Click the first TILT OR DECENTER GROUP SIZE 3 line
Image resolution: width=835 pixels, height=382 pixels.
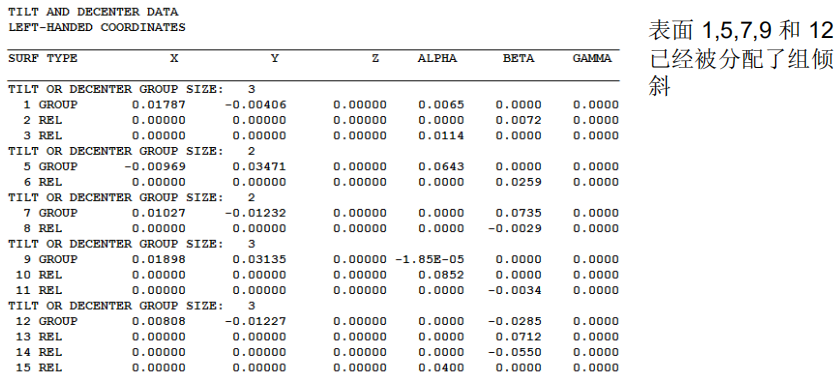click(x=132, y=89)
